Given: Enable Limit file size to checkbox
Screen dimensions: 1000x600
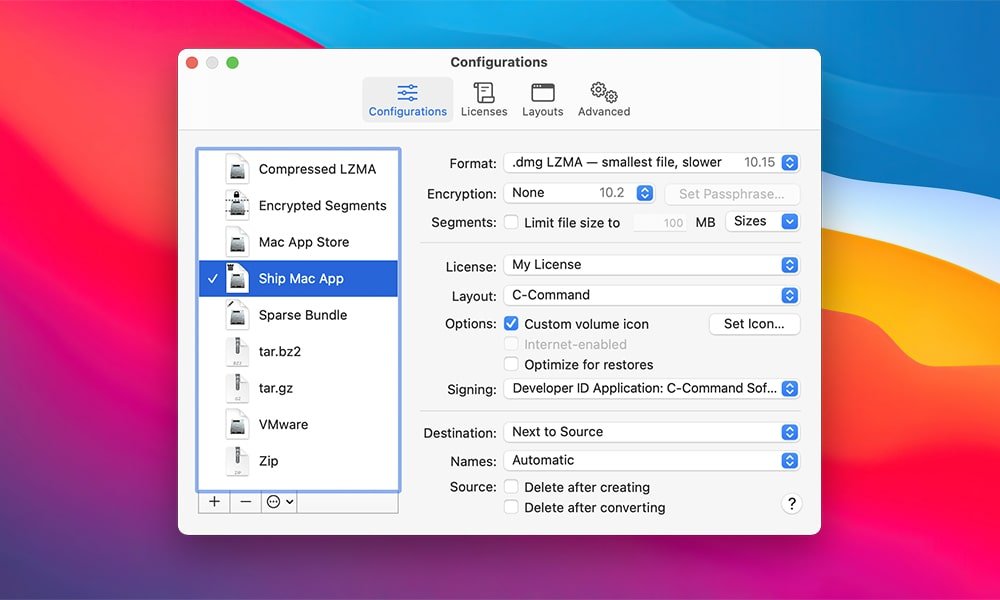Looking at the screenshot, I should (511, 222).
